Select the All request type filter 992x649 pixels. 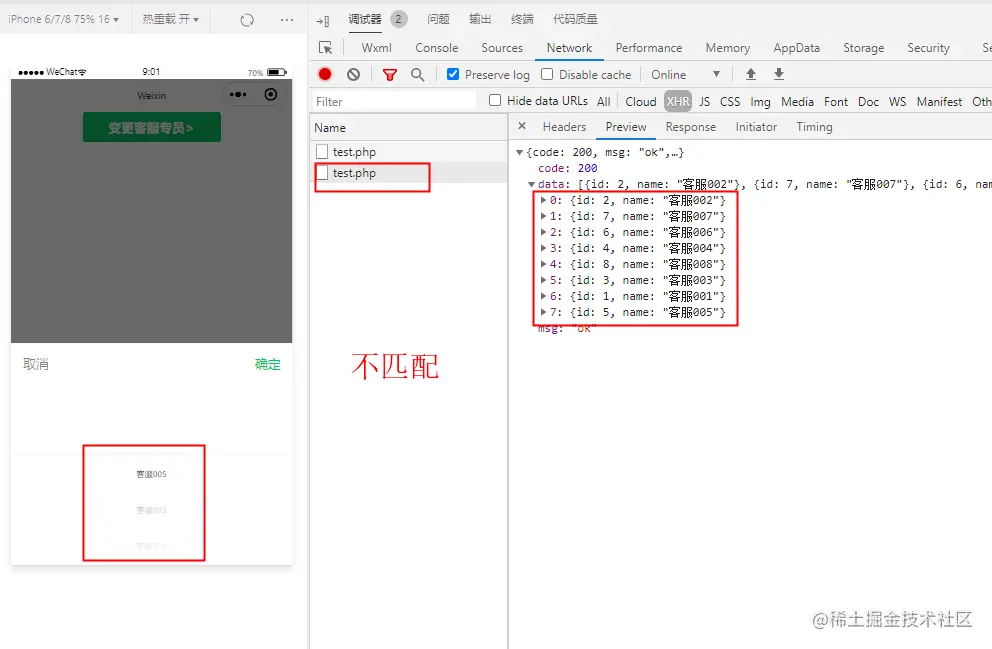tap(604, 101)
